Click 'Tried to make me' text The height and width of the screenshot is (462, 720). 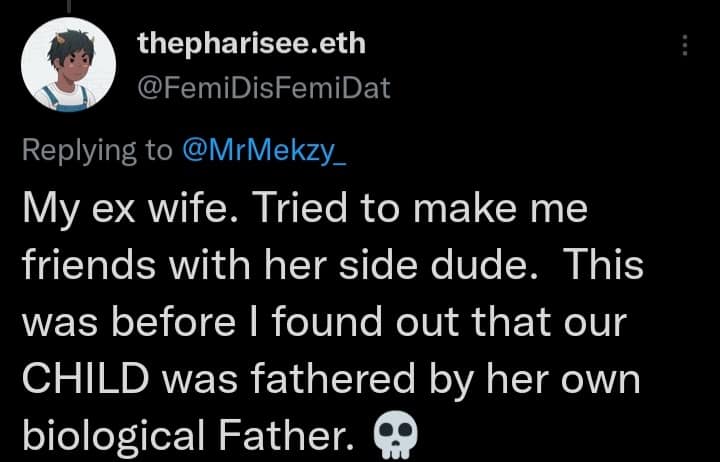420,208
